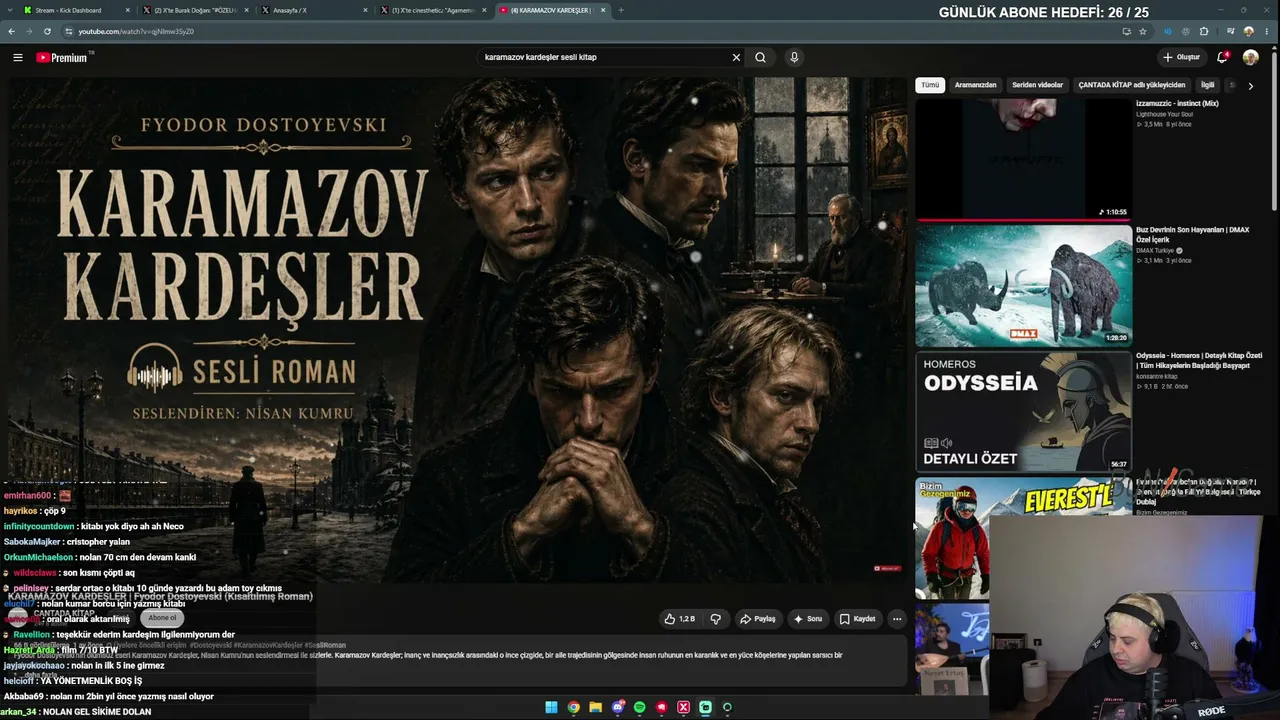Viewport: 1280px width, 720px height.
Task: Open Discord from the taskbar
Action: 618,708
